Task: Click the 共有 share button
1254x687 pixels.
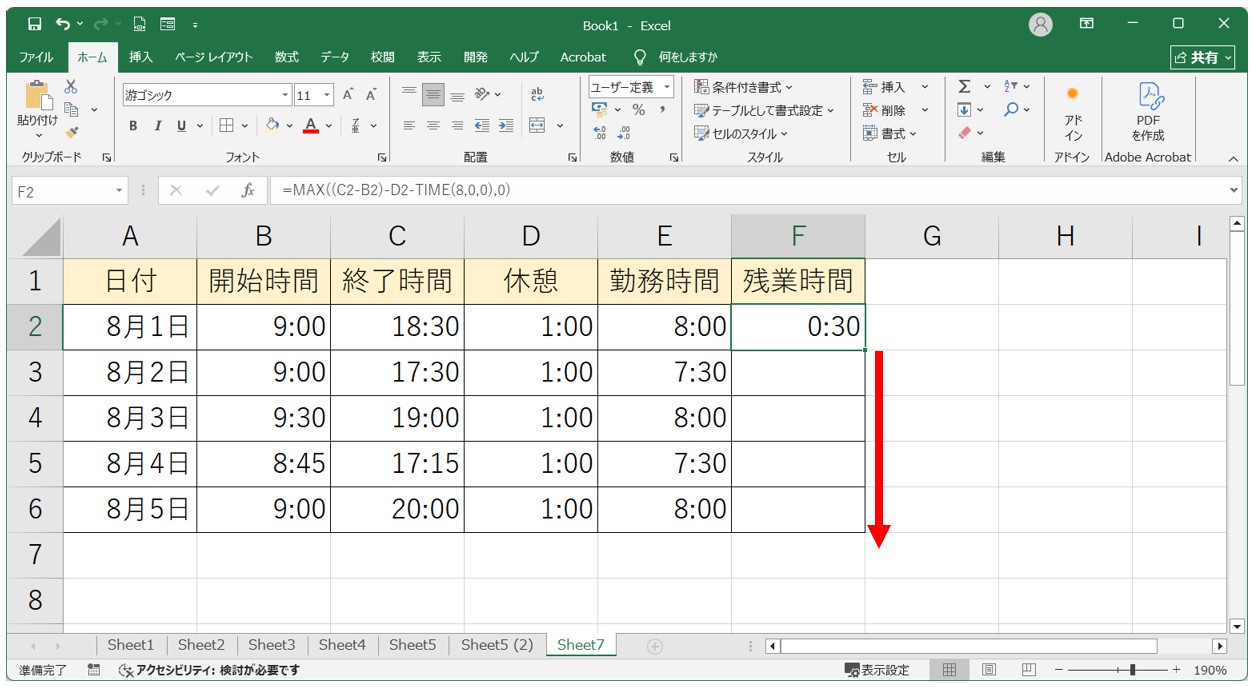Action: (x=1203, y=58)
